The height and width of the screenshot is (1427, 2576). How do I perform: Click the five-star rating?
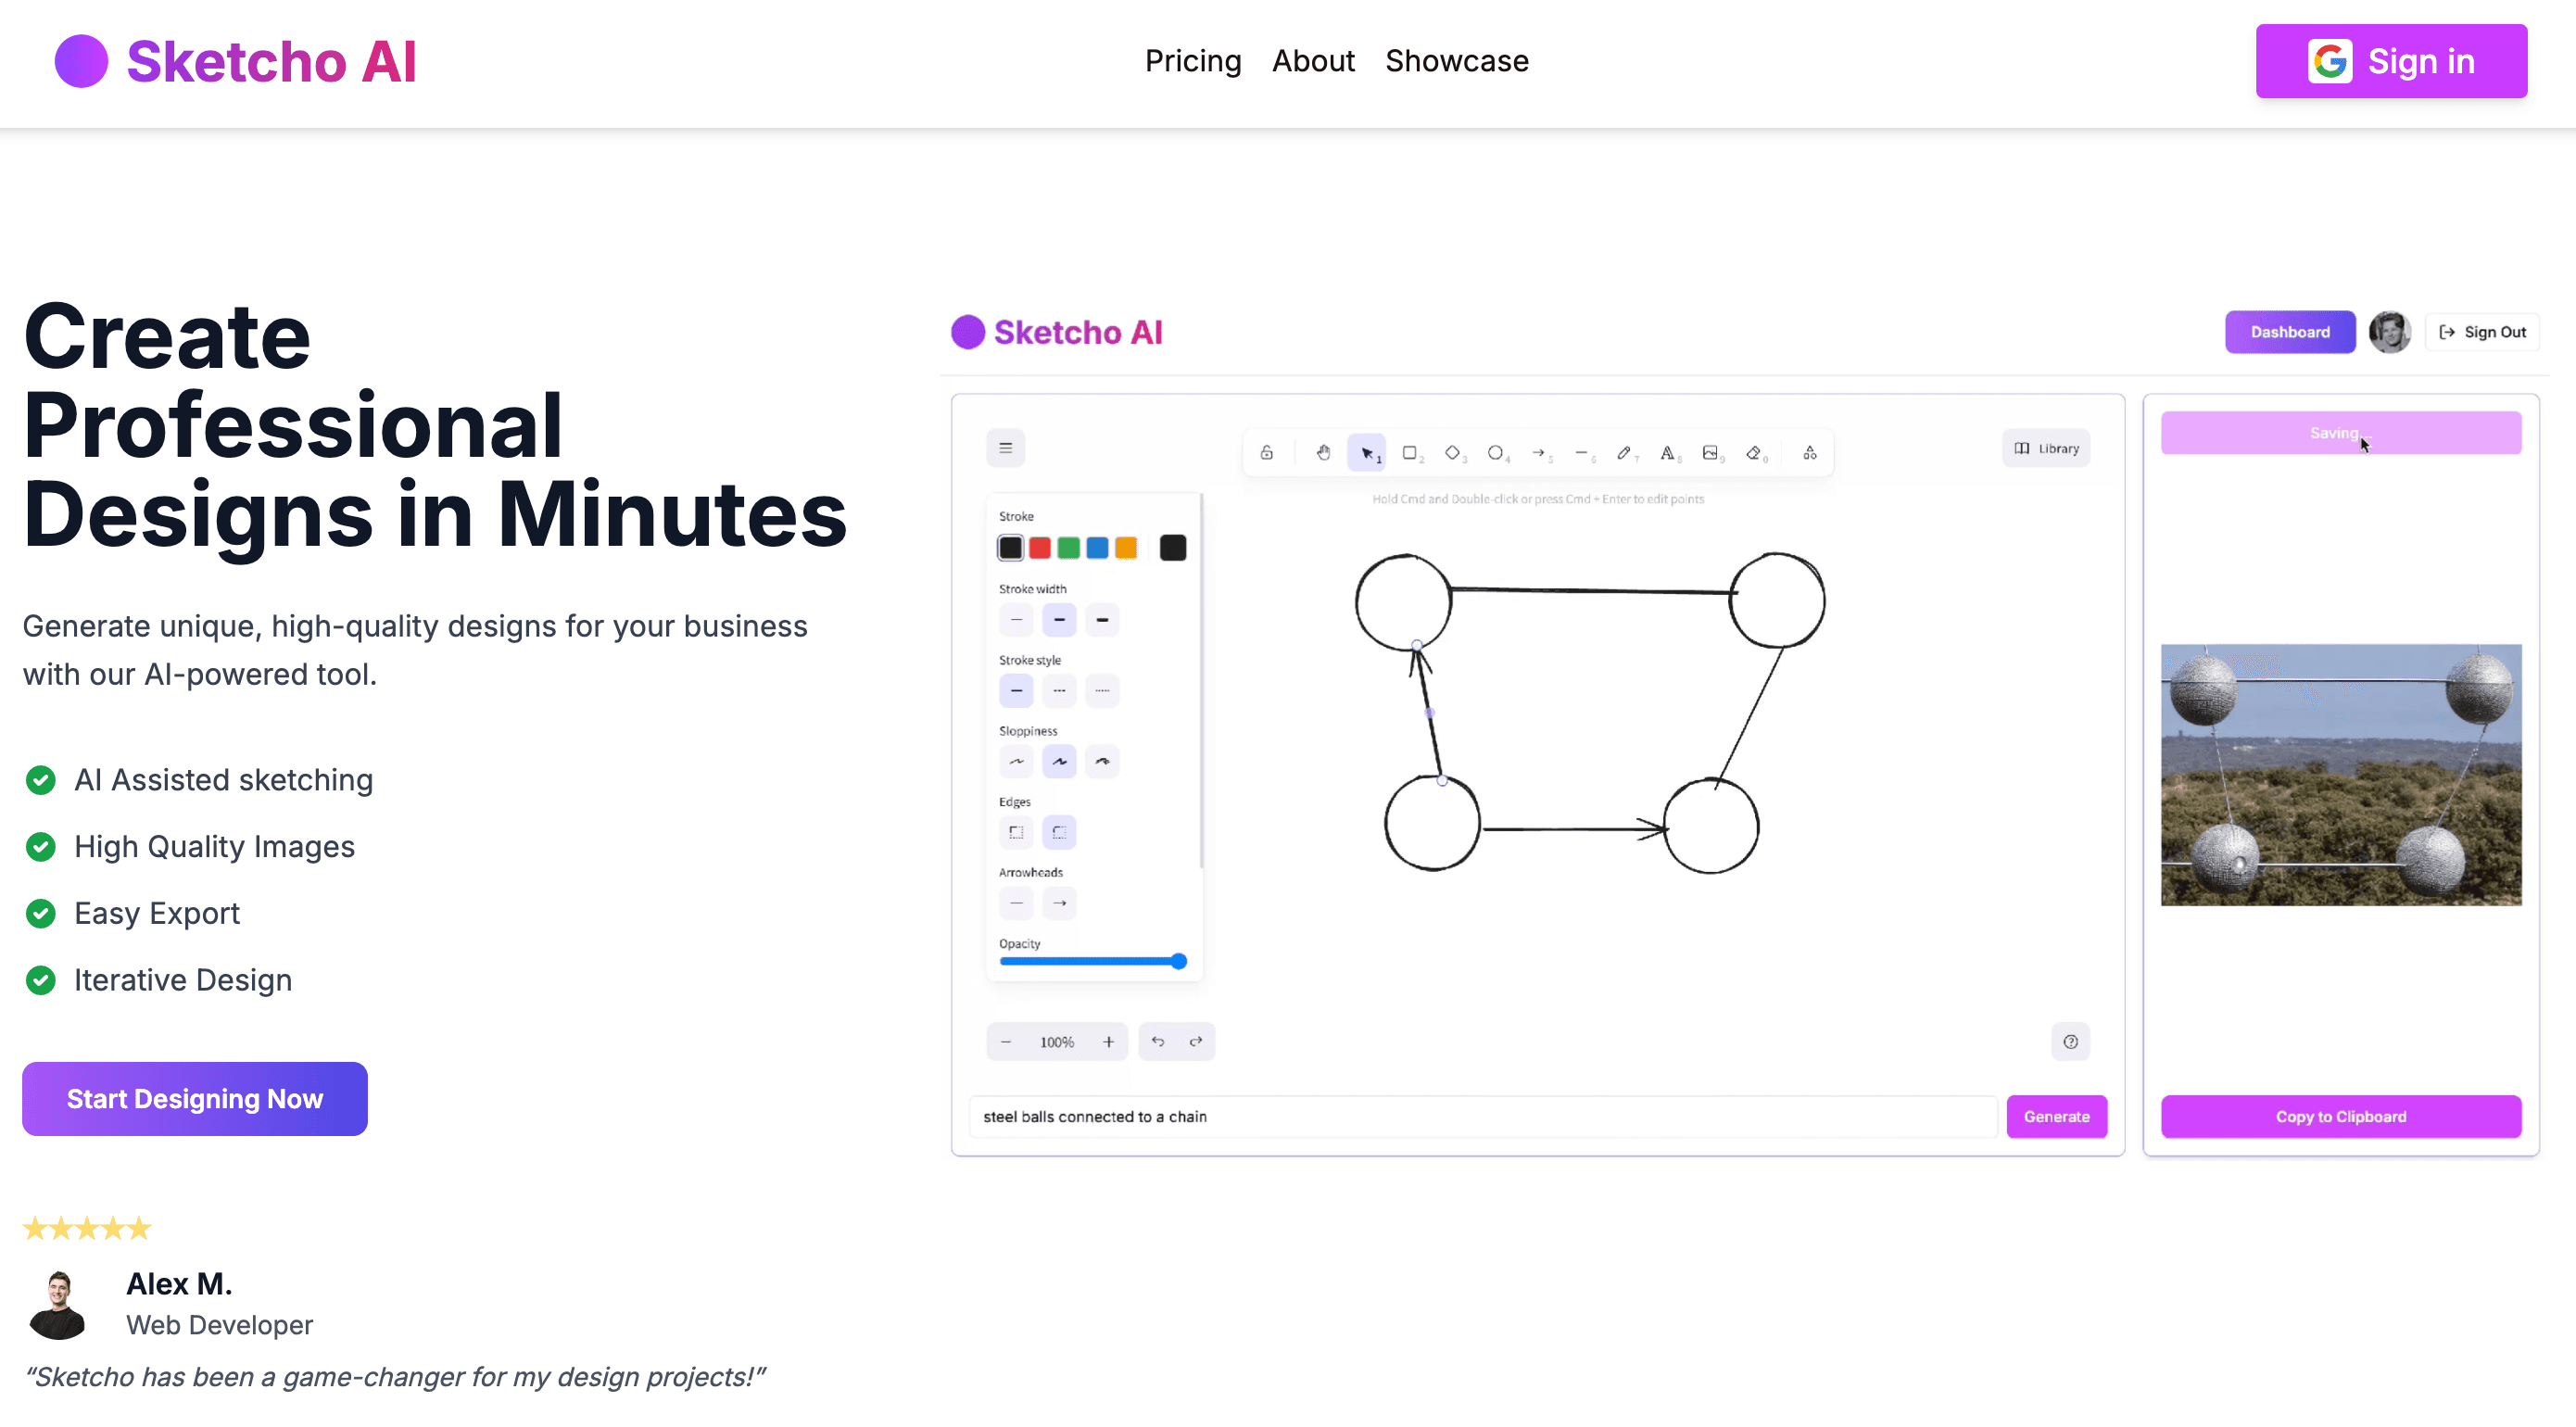87,1228
